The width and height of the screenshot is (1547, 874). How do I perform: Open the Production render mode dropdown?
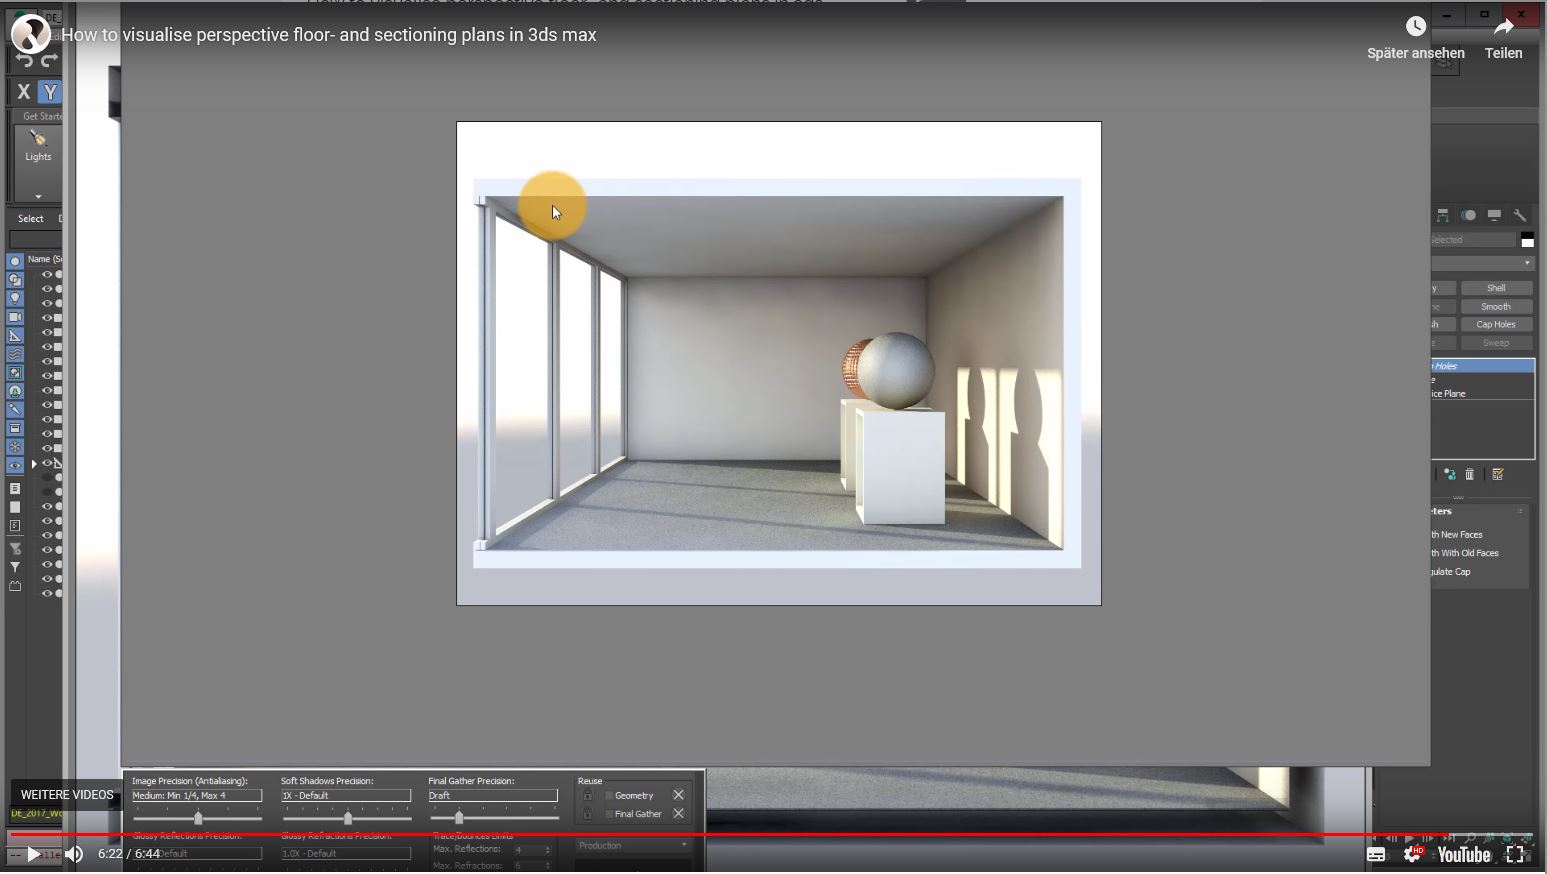click(x=633, y=846)
